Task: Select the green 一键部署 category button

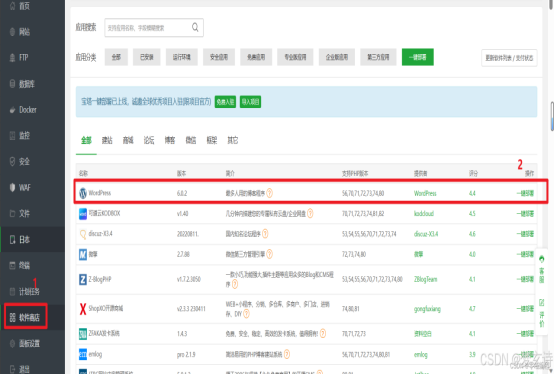Action: click(418, 57)
